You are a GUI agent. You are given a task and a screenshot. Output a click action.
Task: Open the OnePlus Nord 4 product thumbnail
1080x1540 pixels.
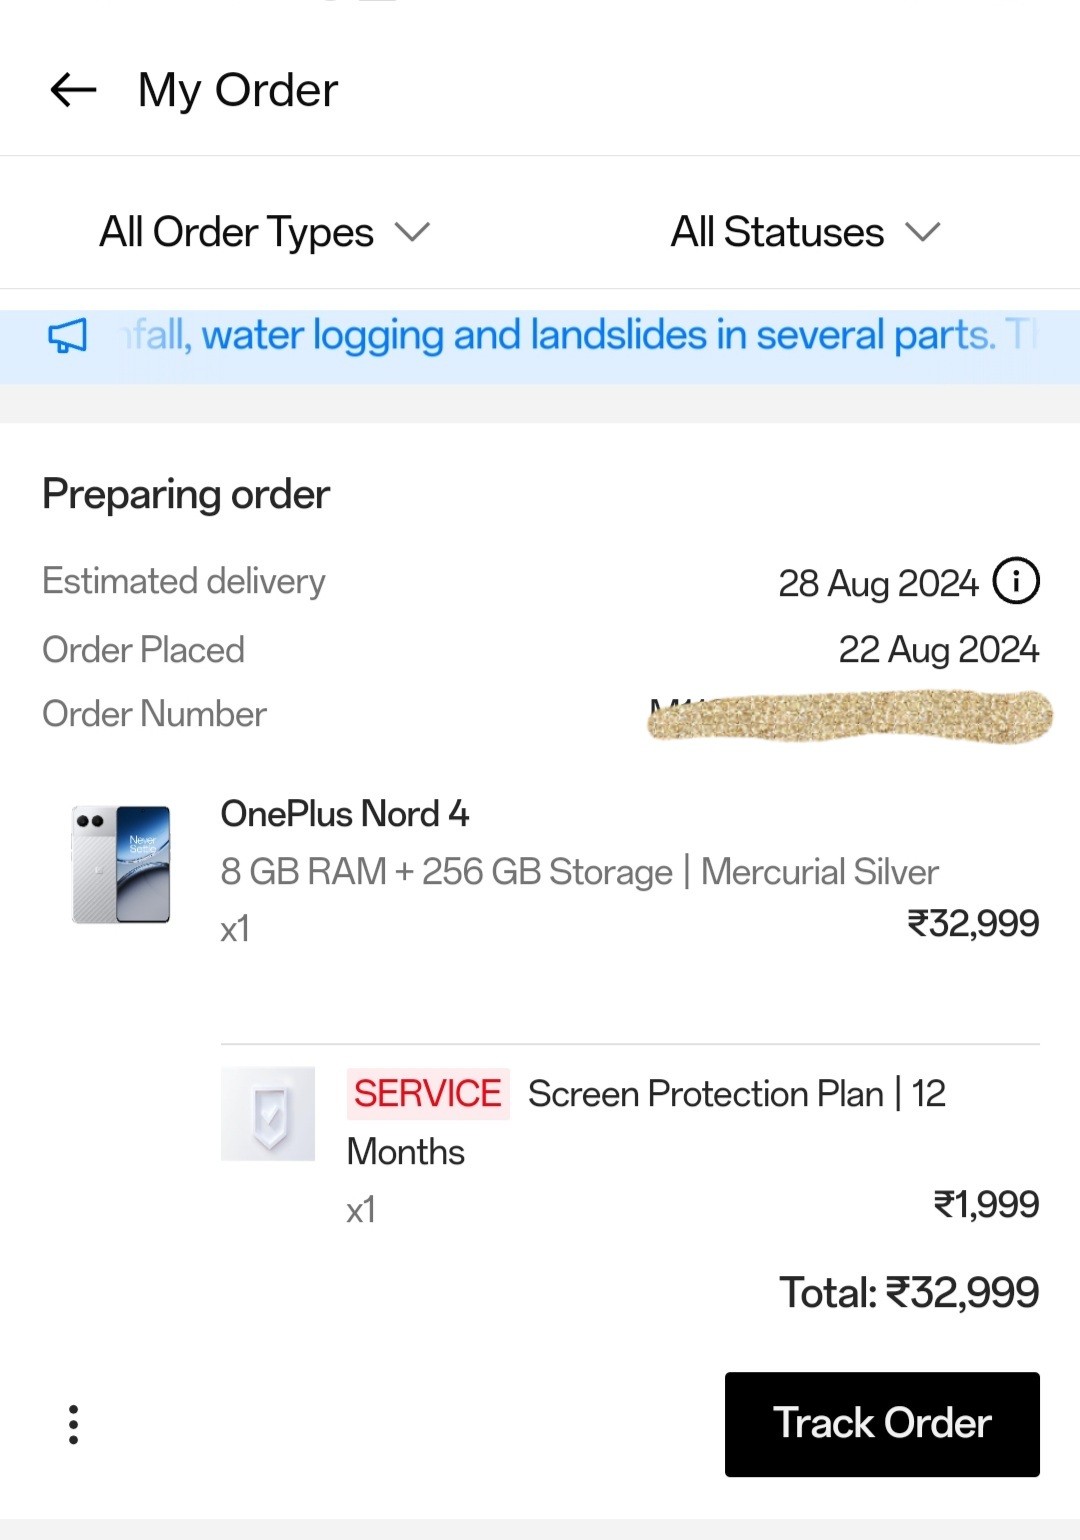[x=121, y=864]
